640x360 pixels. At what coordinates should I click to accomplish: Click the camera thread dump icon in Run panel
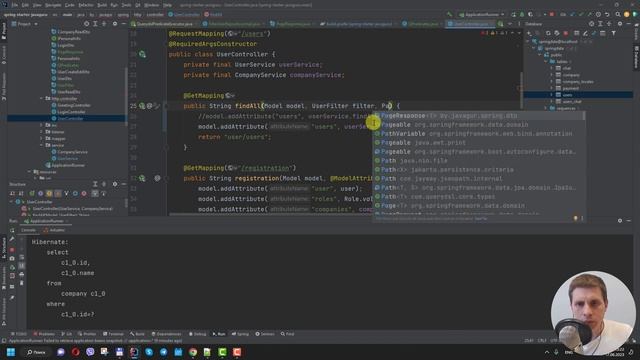point(12,258)
